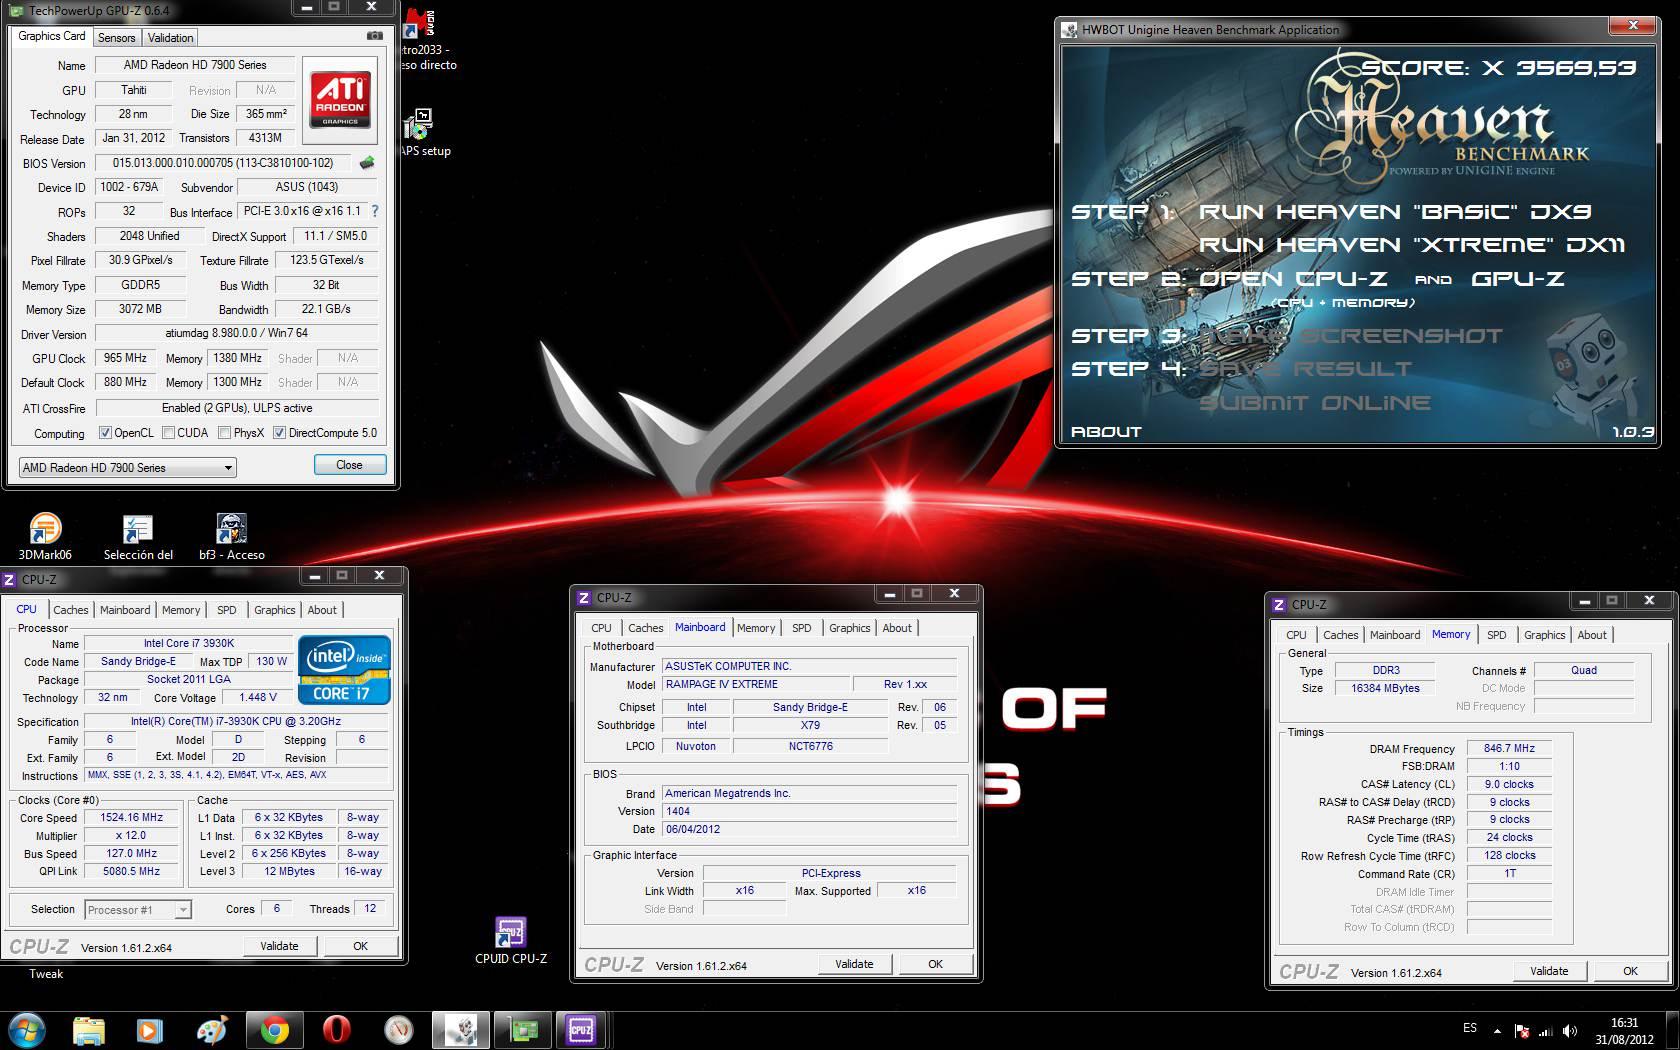Image resolution: width=1680 pixels, height=1050 pixels.
Task: Click OK in the Mainboard CPU-Z window
Action: pyautogui.click(x=935, y=964)
